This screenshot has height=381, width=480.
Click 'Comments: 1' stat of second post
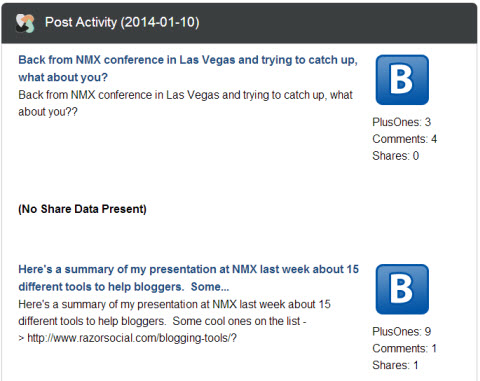(x=404, y=348)
